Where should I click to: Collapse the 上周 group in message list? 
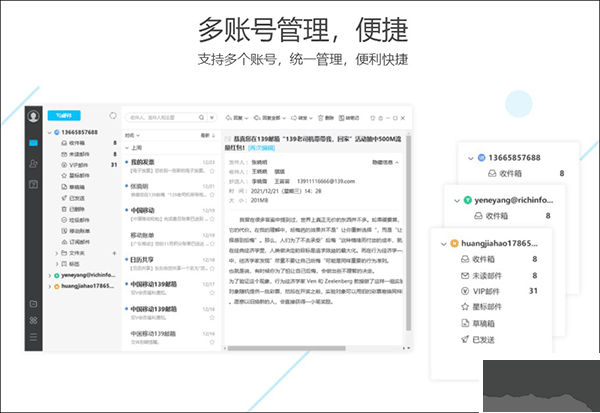(127, 148)
